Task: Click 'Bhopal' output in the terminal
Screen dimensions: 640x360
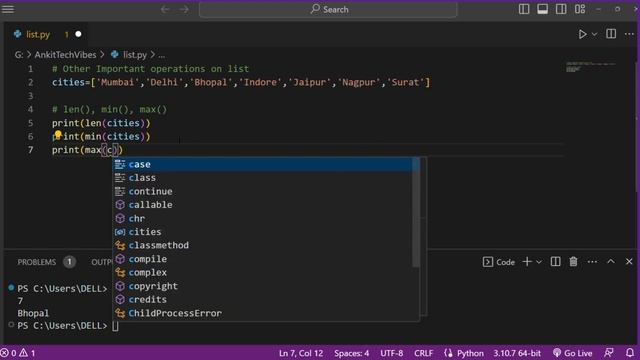Action: pos(33,313)
